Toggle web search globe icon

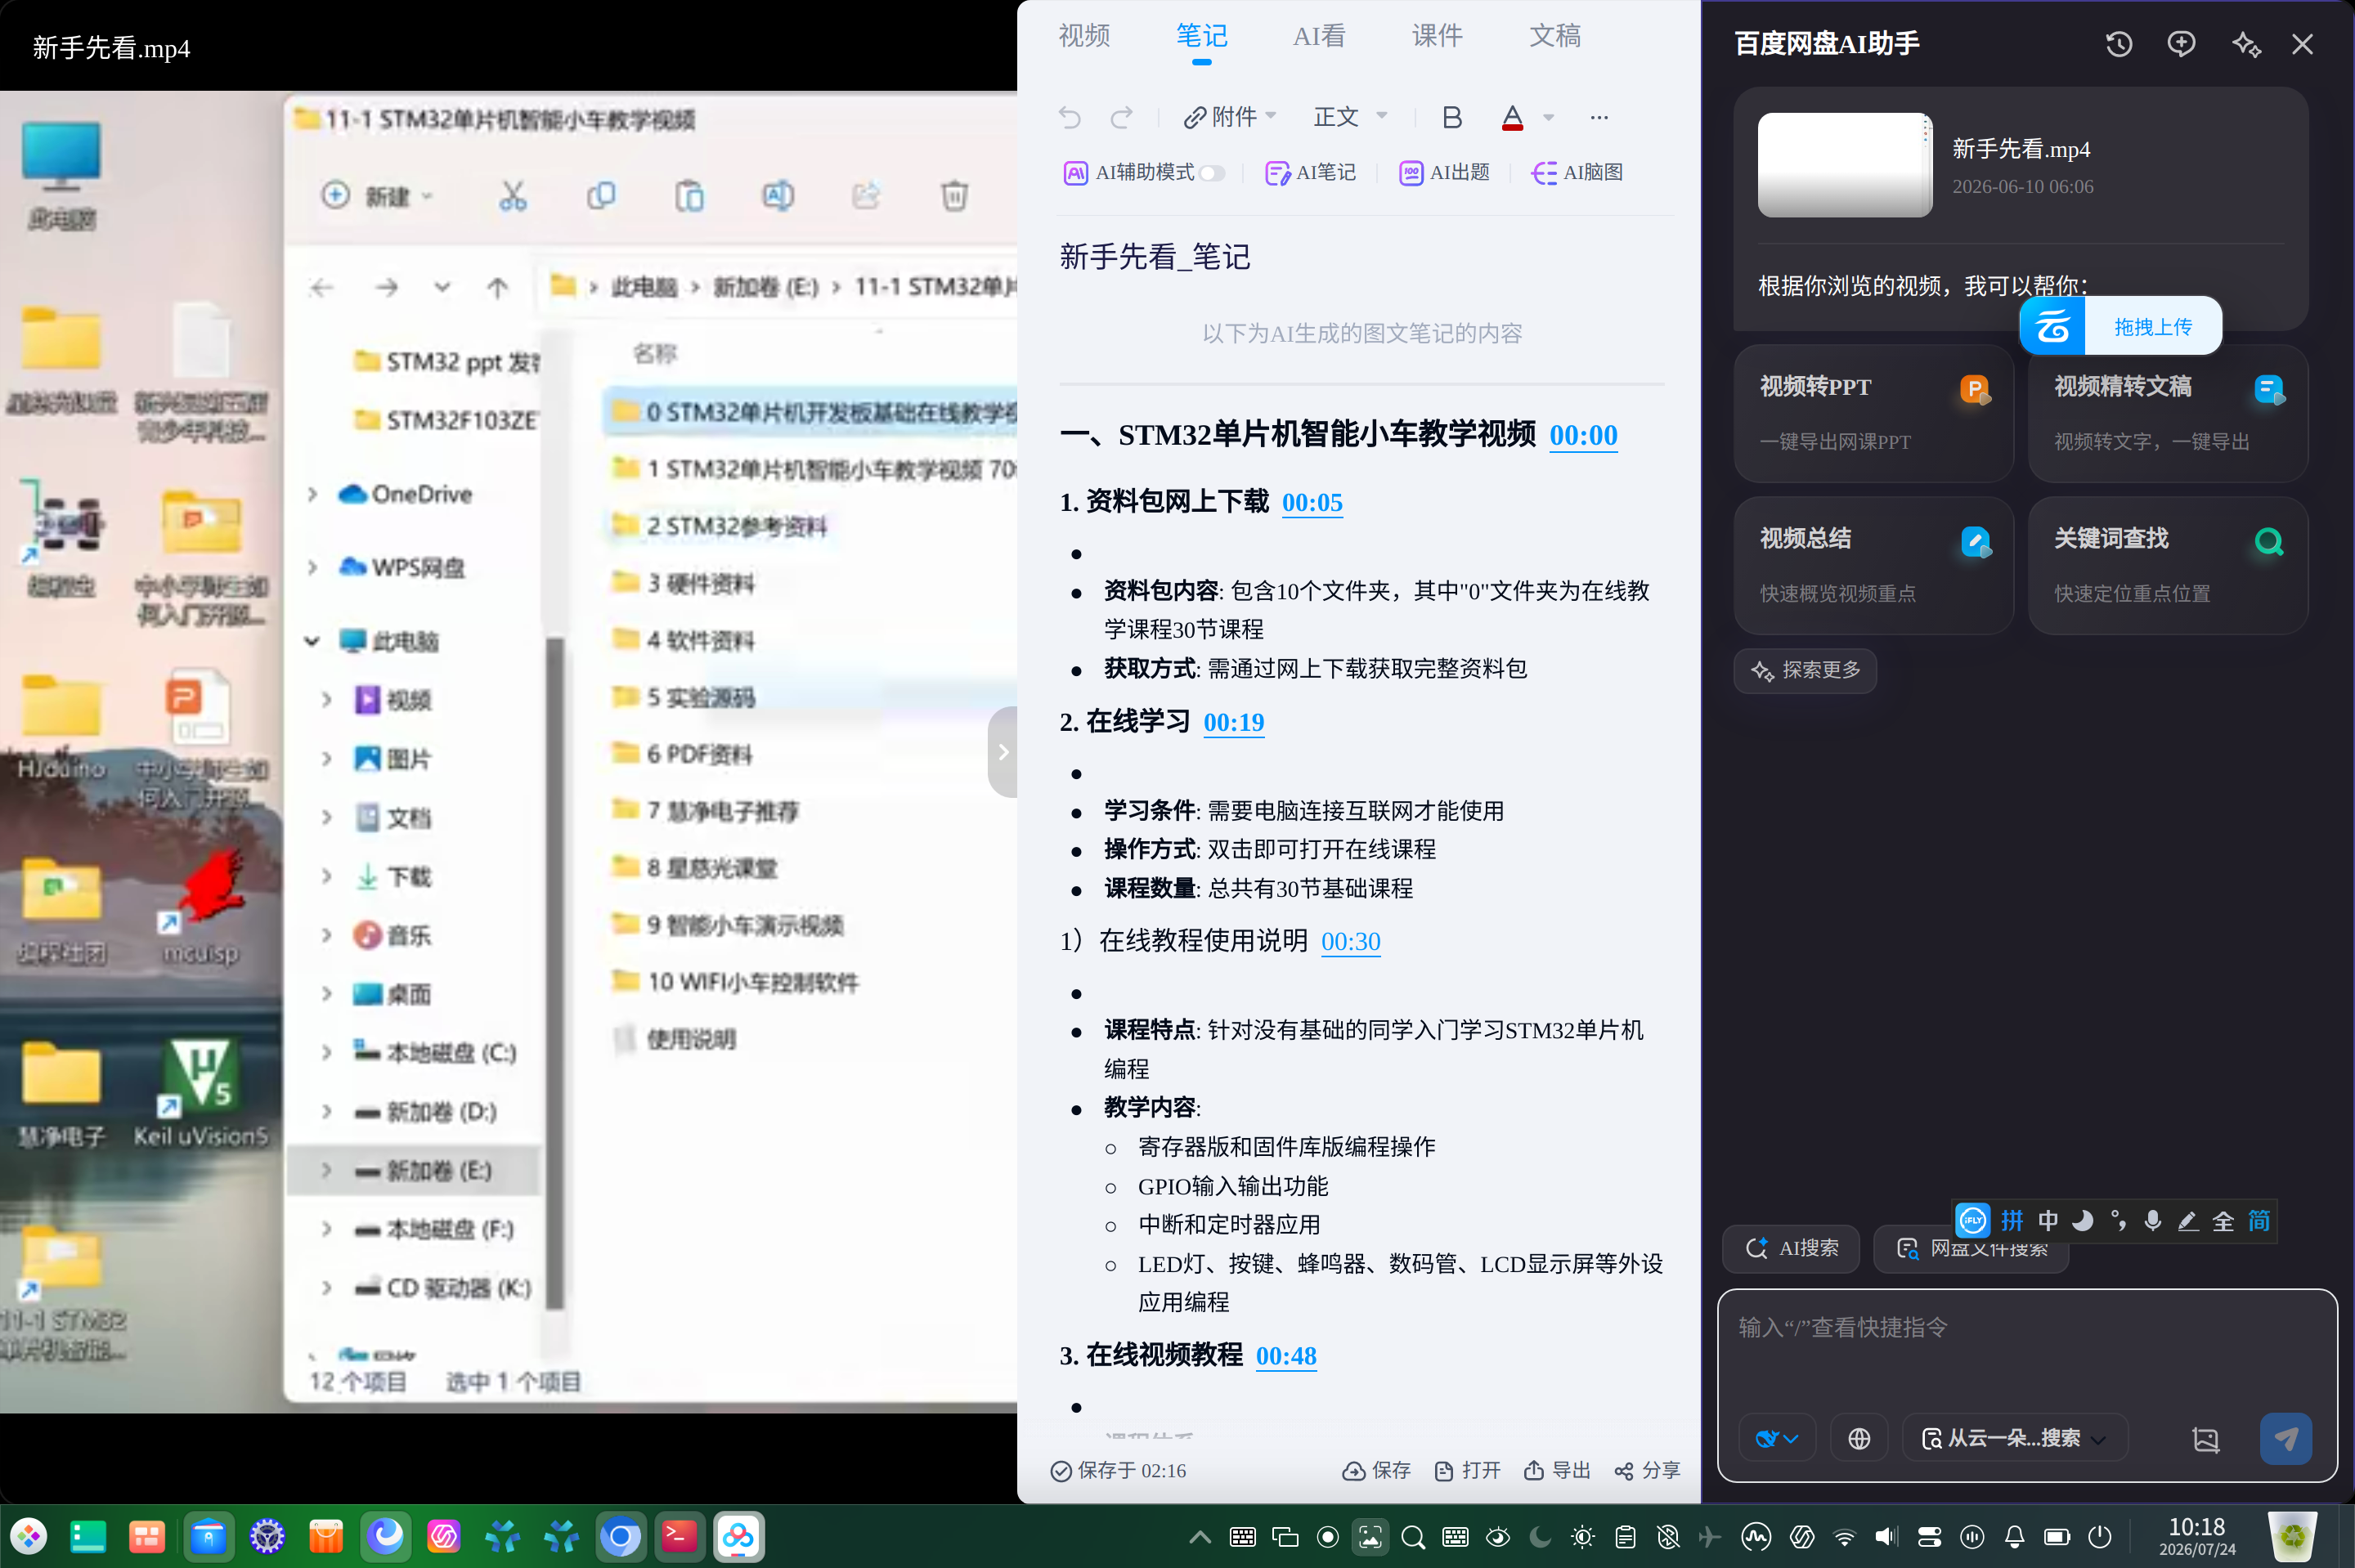tap(1859, 1438)
